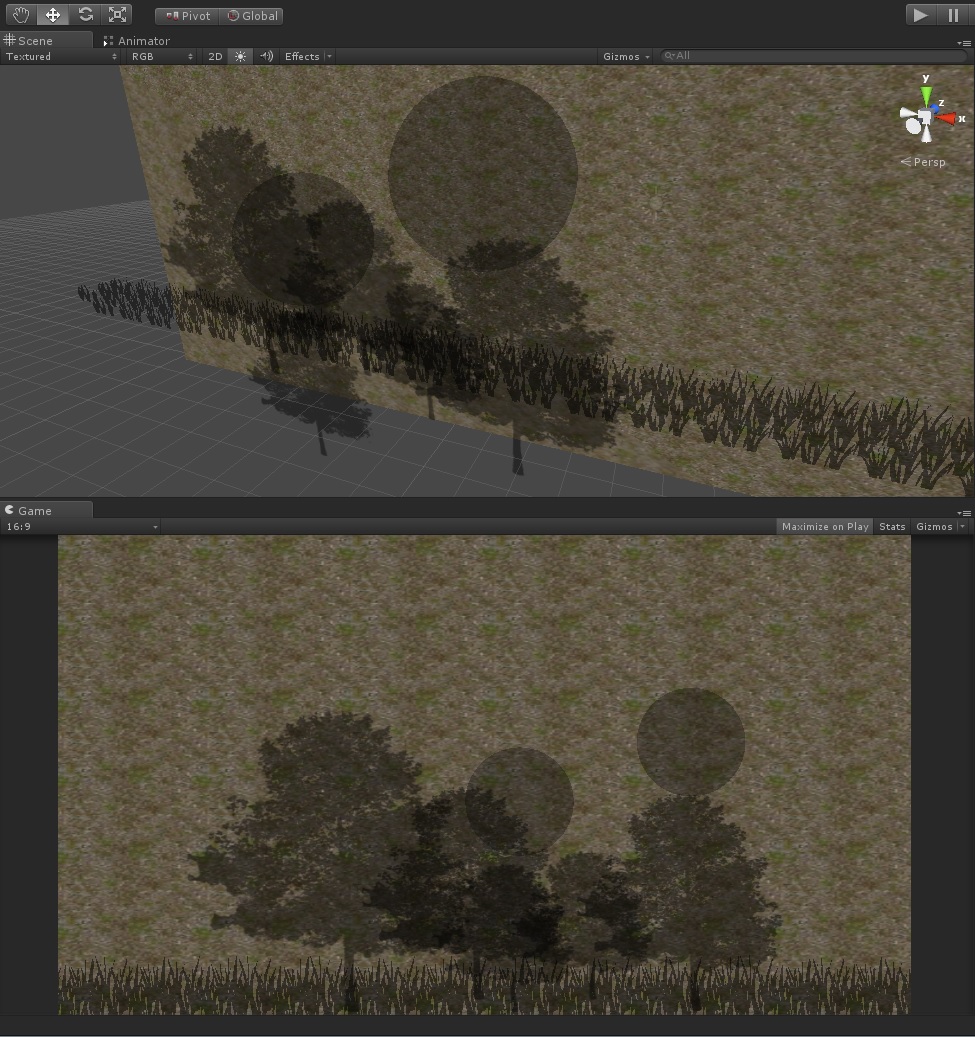975x1037 pixels.
Task: Toggle Global orientation mode
Action: click(251, 16)
